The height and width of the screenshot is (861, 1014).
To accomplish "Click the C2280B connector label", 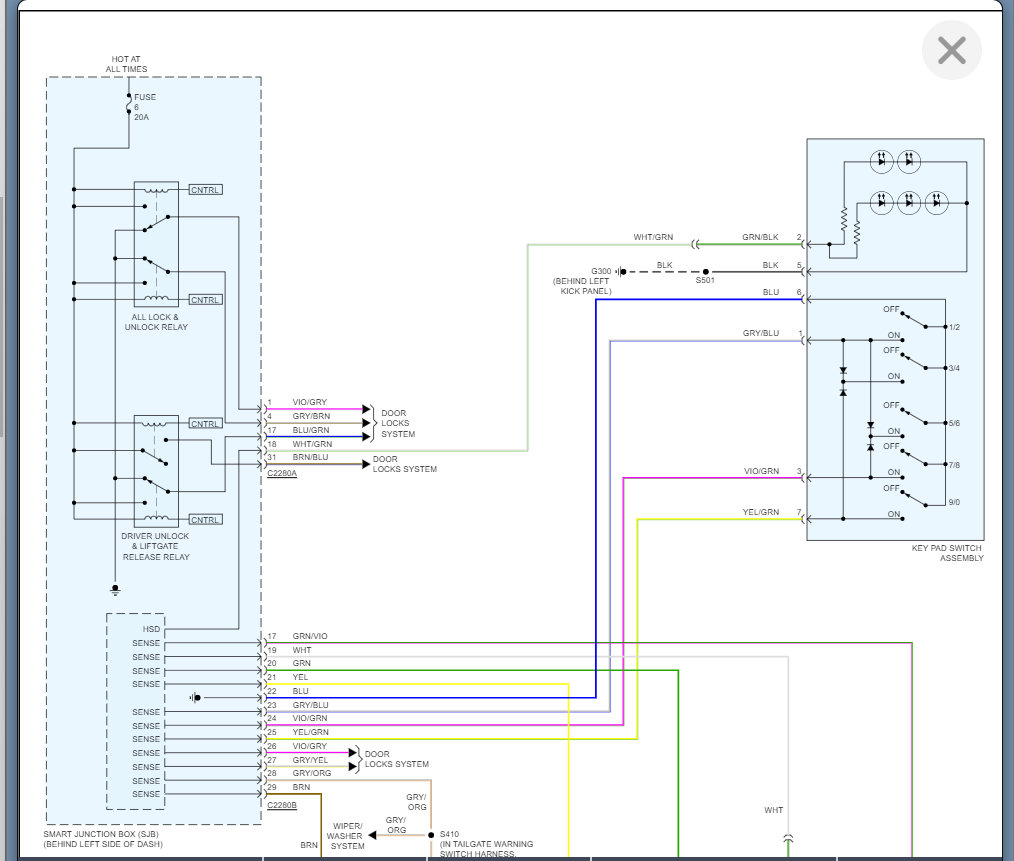I will click(x=282, y=805).
